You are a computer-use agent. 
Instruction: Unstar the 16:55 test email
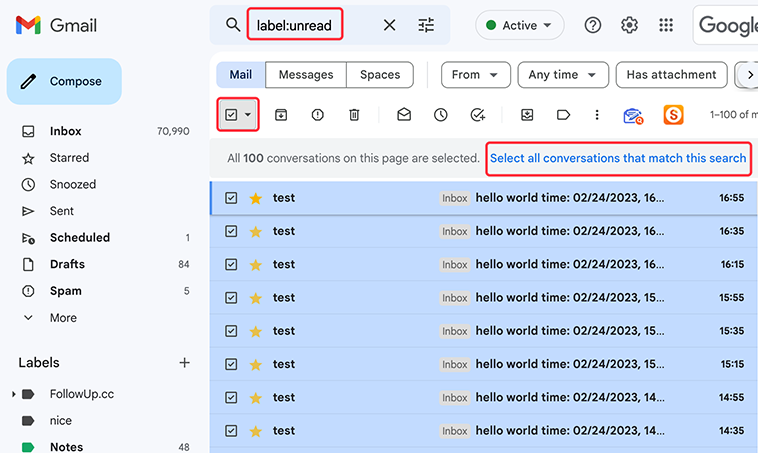click(x=256, y=198)
